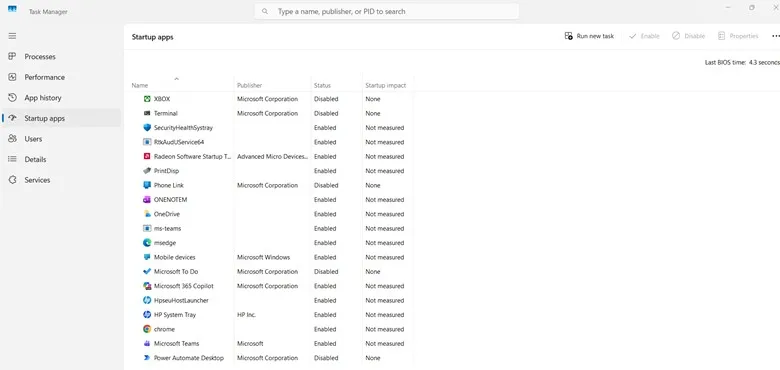Open the Services tab
This screenshot has height=370, width=780.
click(62, 180)
